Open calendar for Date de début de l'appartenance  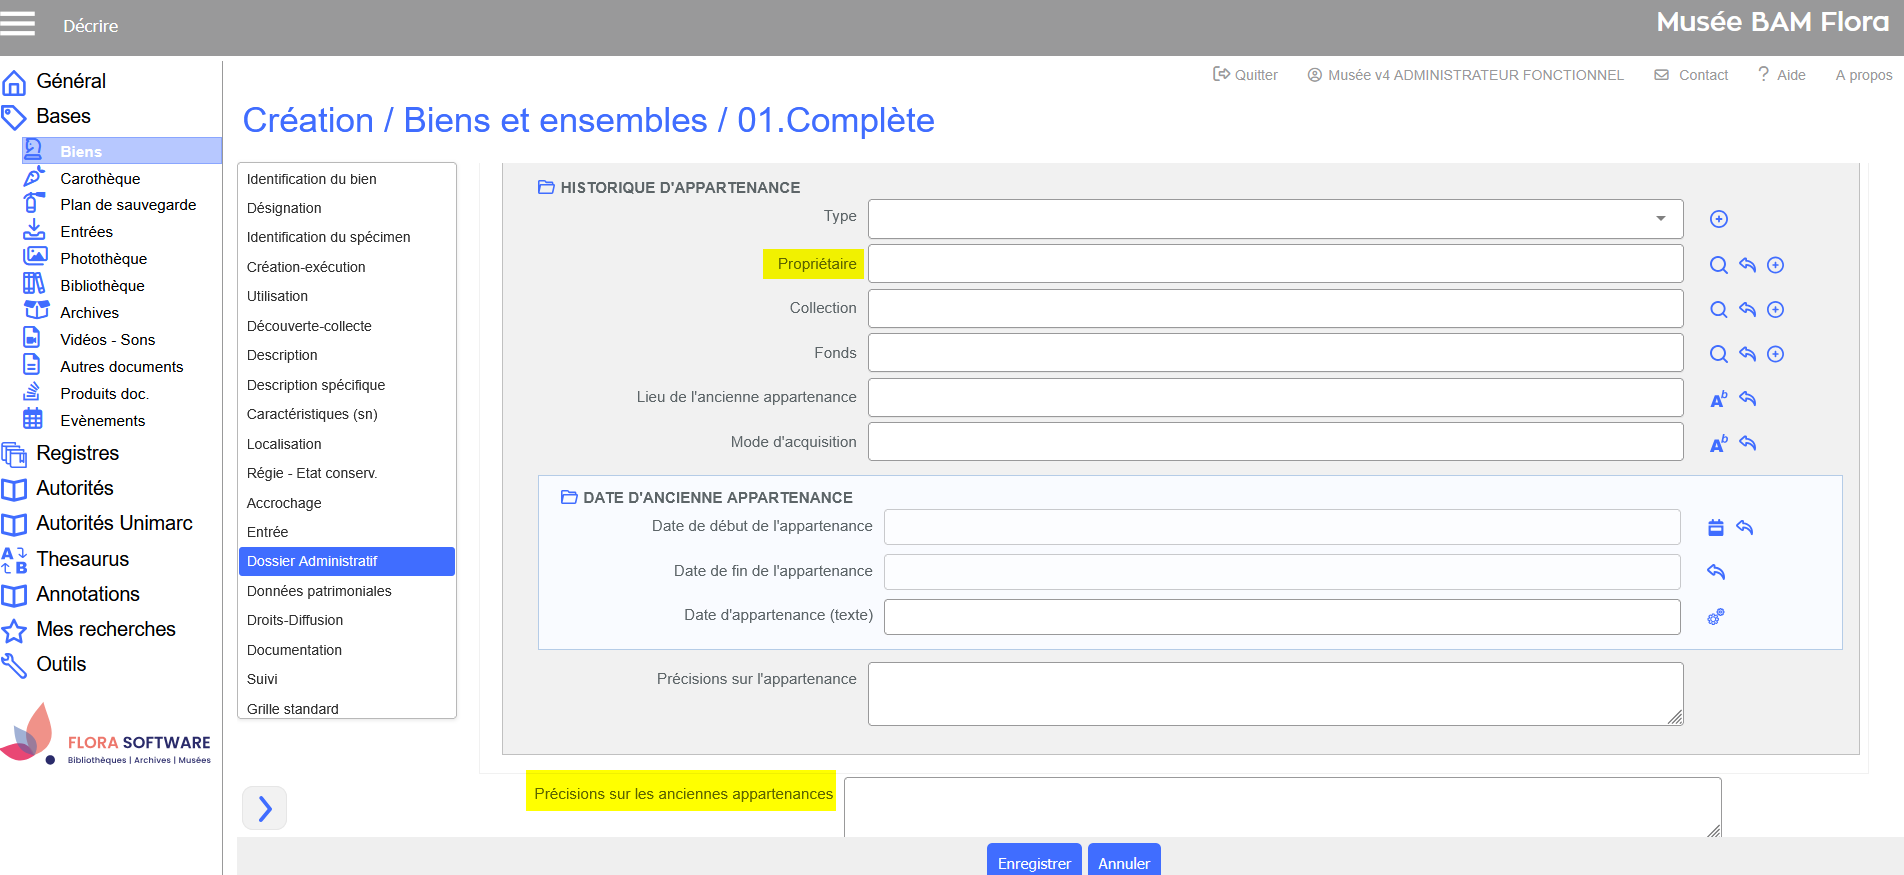(x=1716, y=528)
